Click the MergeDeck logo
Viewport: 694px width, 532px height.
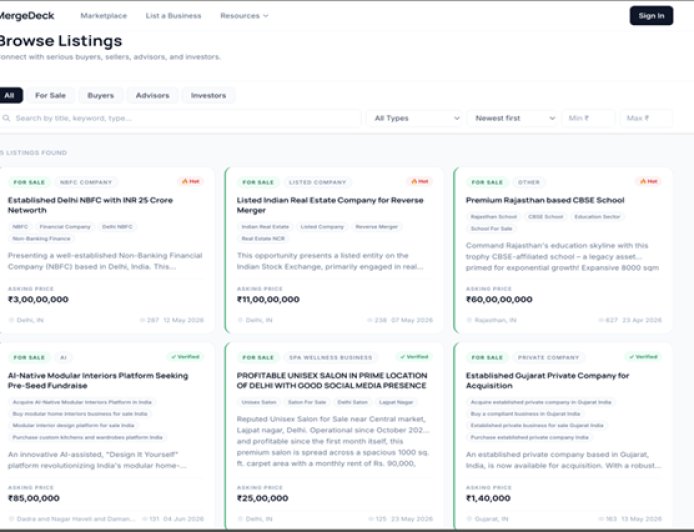tap(27, 15)
